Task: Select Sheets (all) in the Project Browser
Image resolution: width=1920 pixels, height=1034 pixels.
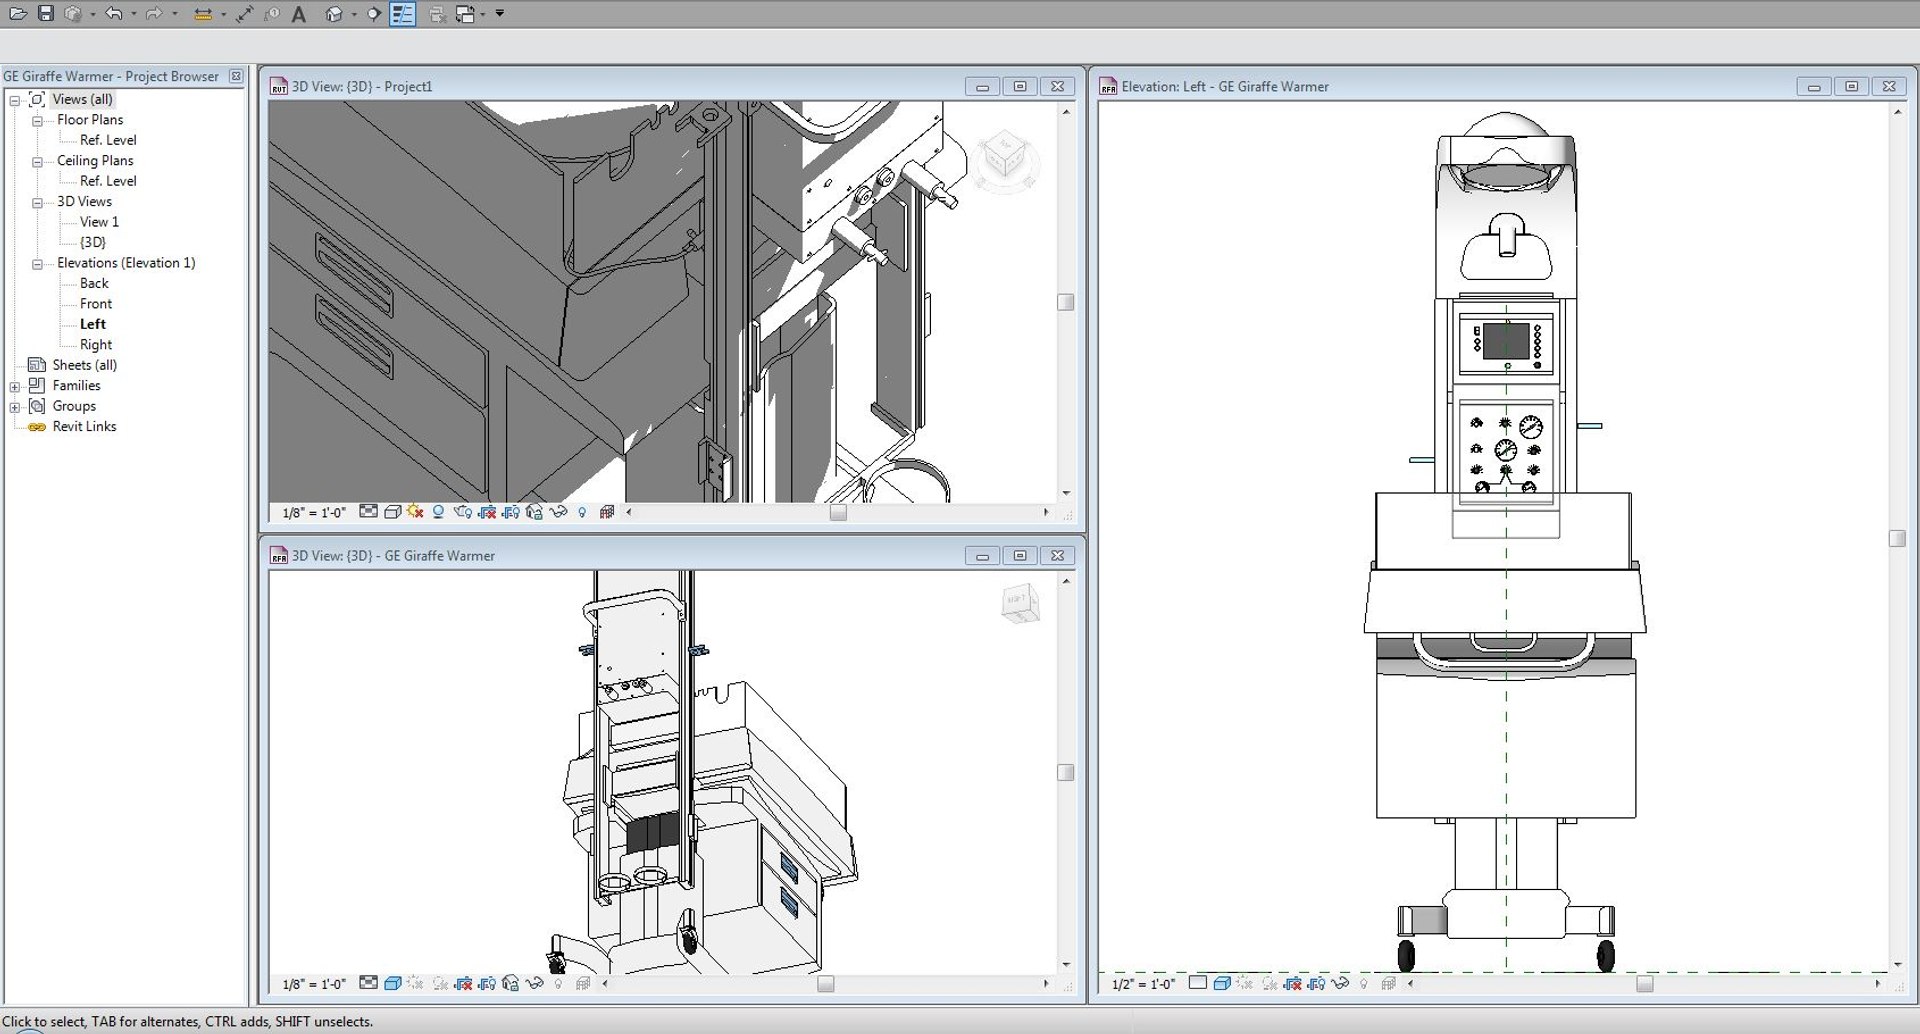Action: (x=84, y=365)
